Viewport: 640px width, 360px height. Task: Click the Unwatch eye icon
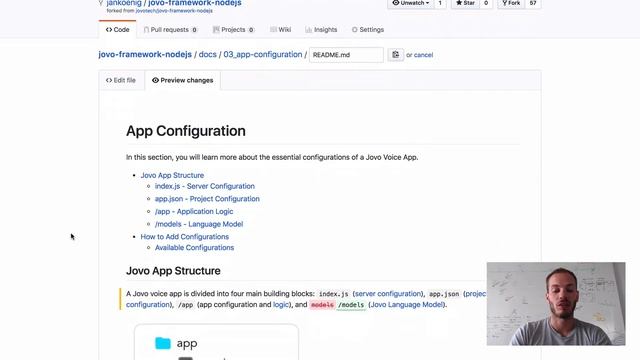396,3
